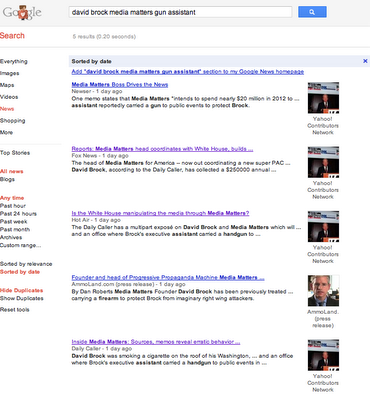Expand More search categories
This screenshot has height=400, width=370.
tap(6, 132)
